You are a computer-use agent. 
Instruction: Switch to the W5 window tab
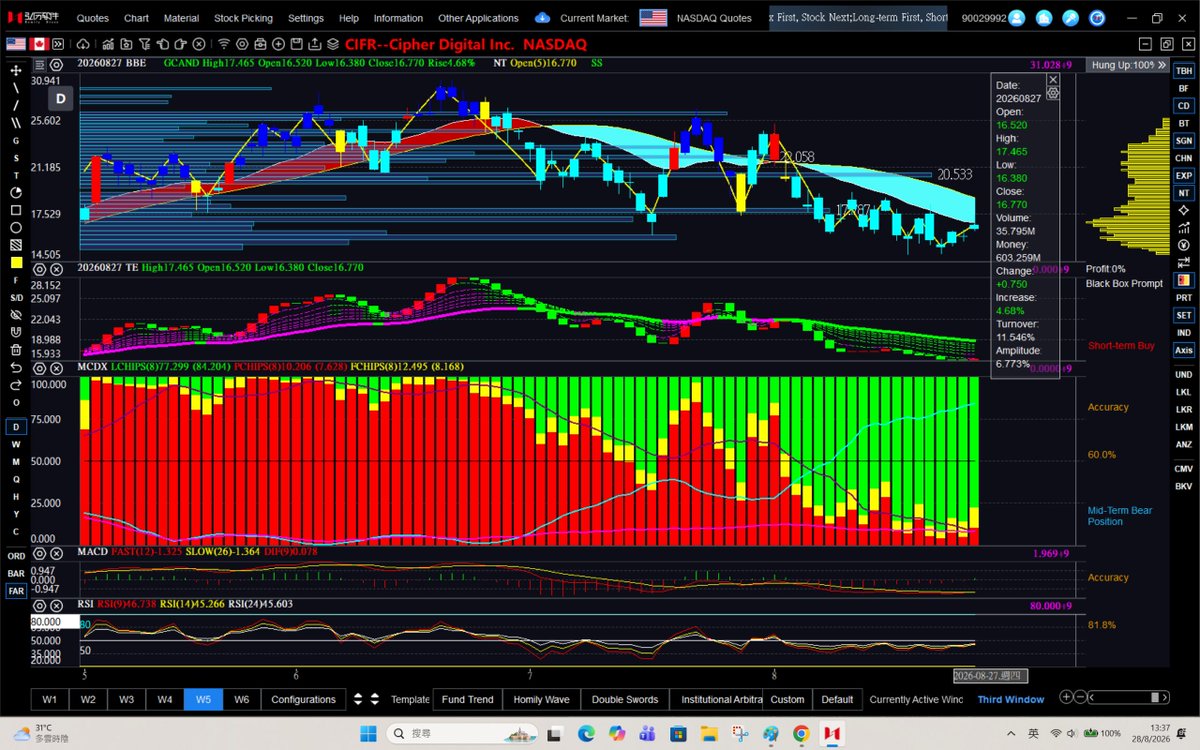coord(203,699)
